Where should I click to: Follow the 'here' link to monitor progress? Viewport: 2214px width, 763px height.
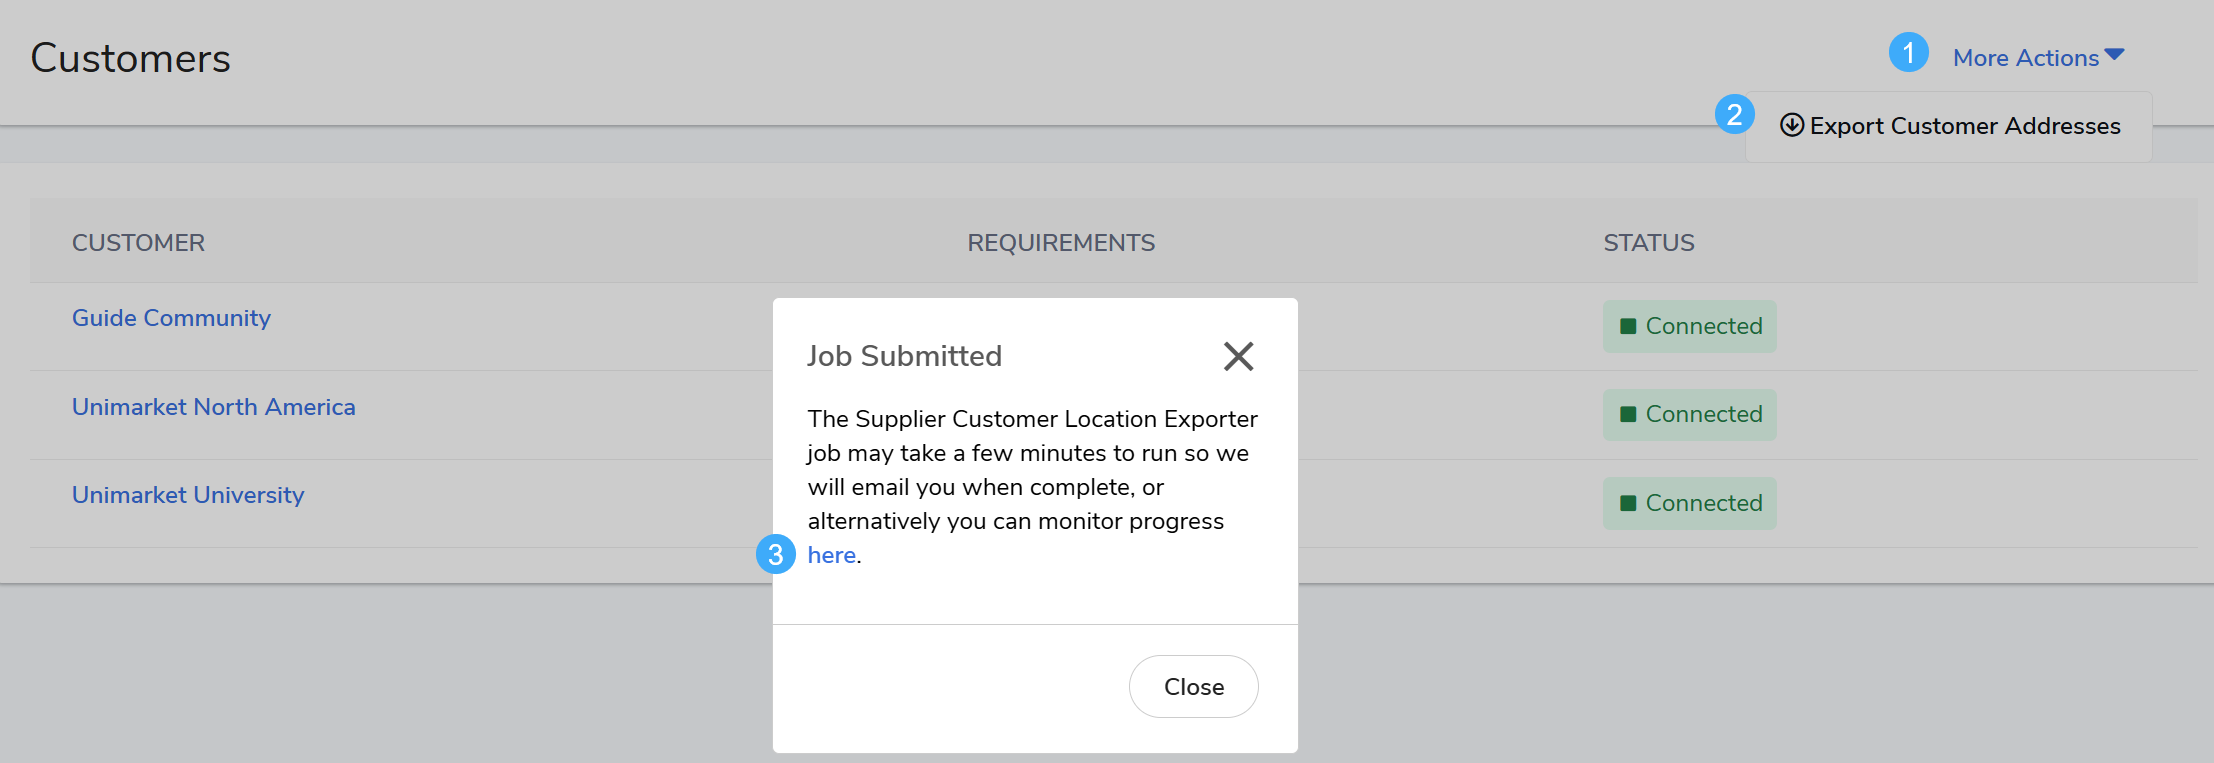coord(832,555)
